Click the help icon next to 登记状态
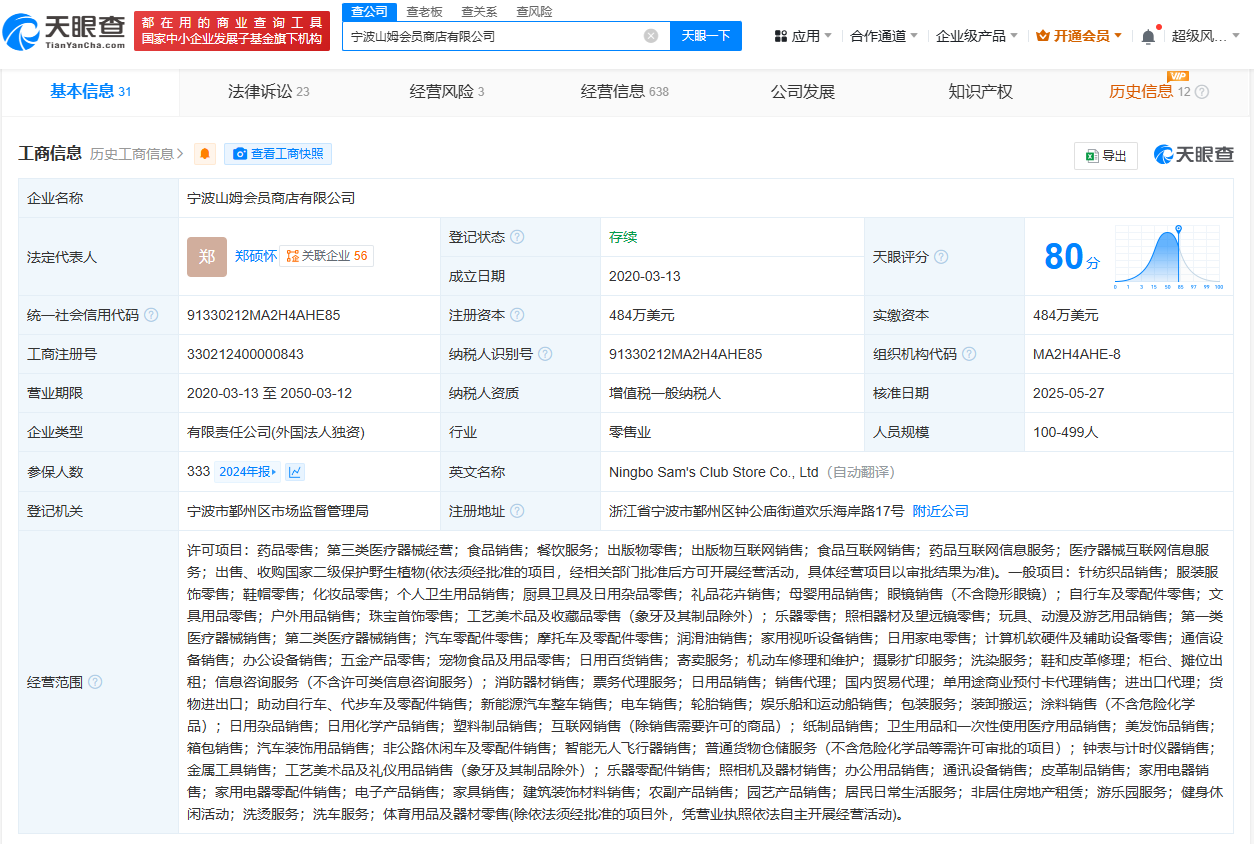Screen dimensions: 1254x844 click(517, 237)
